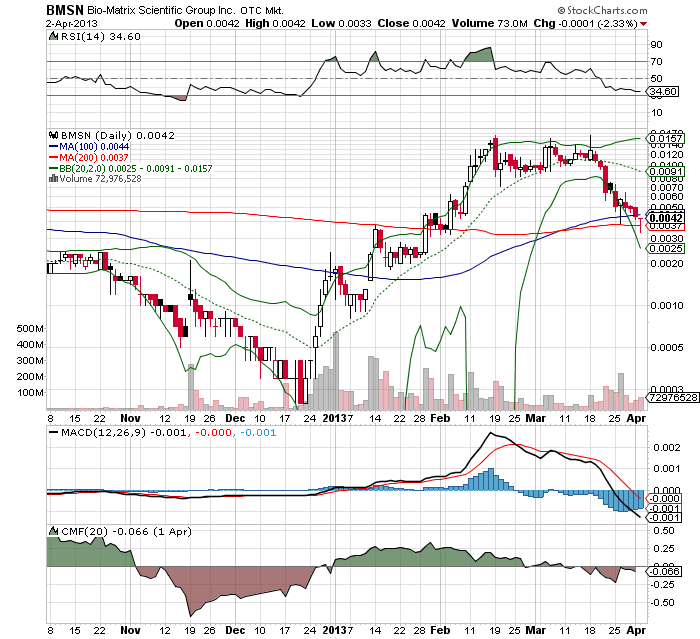The width and height of the screenshot is (700, 639).
Task: Click the CMF(20) indicator panel icon
Action: [53, 531]
